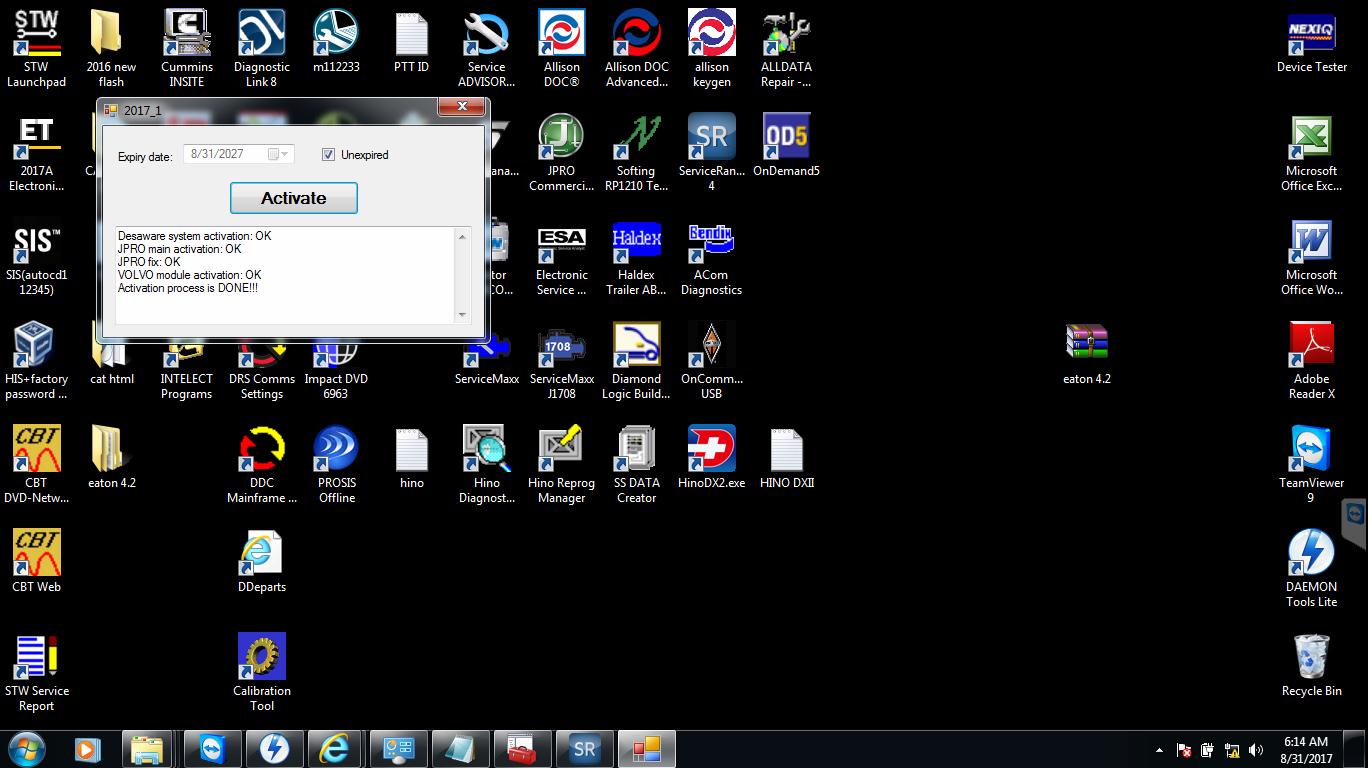
Task: Open HIS+factory password VirtualBox icon
Action: tap(36, 360)
